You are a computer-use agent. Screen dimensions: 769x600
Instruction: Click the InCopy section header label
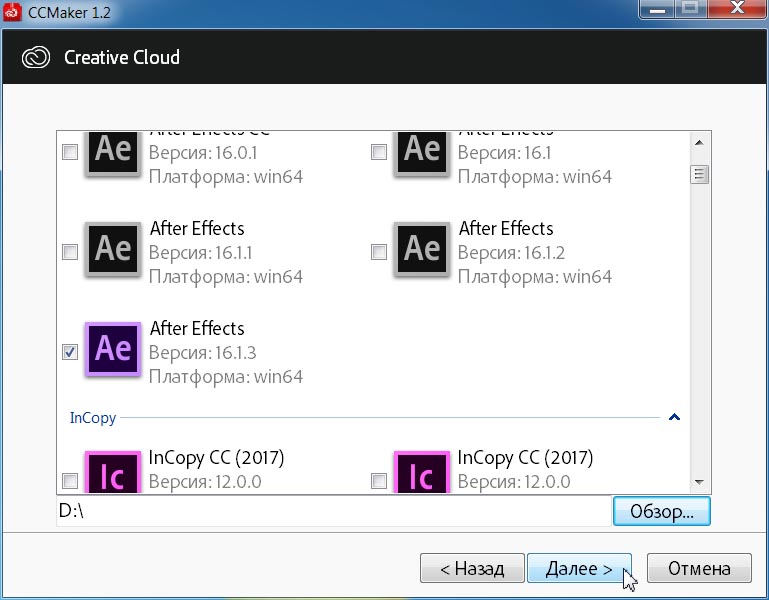93,417
